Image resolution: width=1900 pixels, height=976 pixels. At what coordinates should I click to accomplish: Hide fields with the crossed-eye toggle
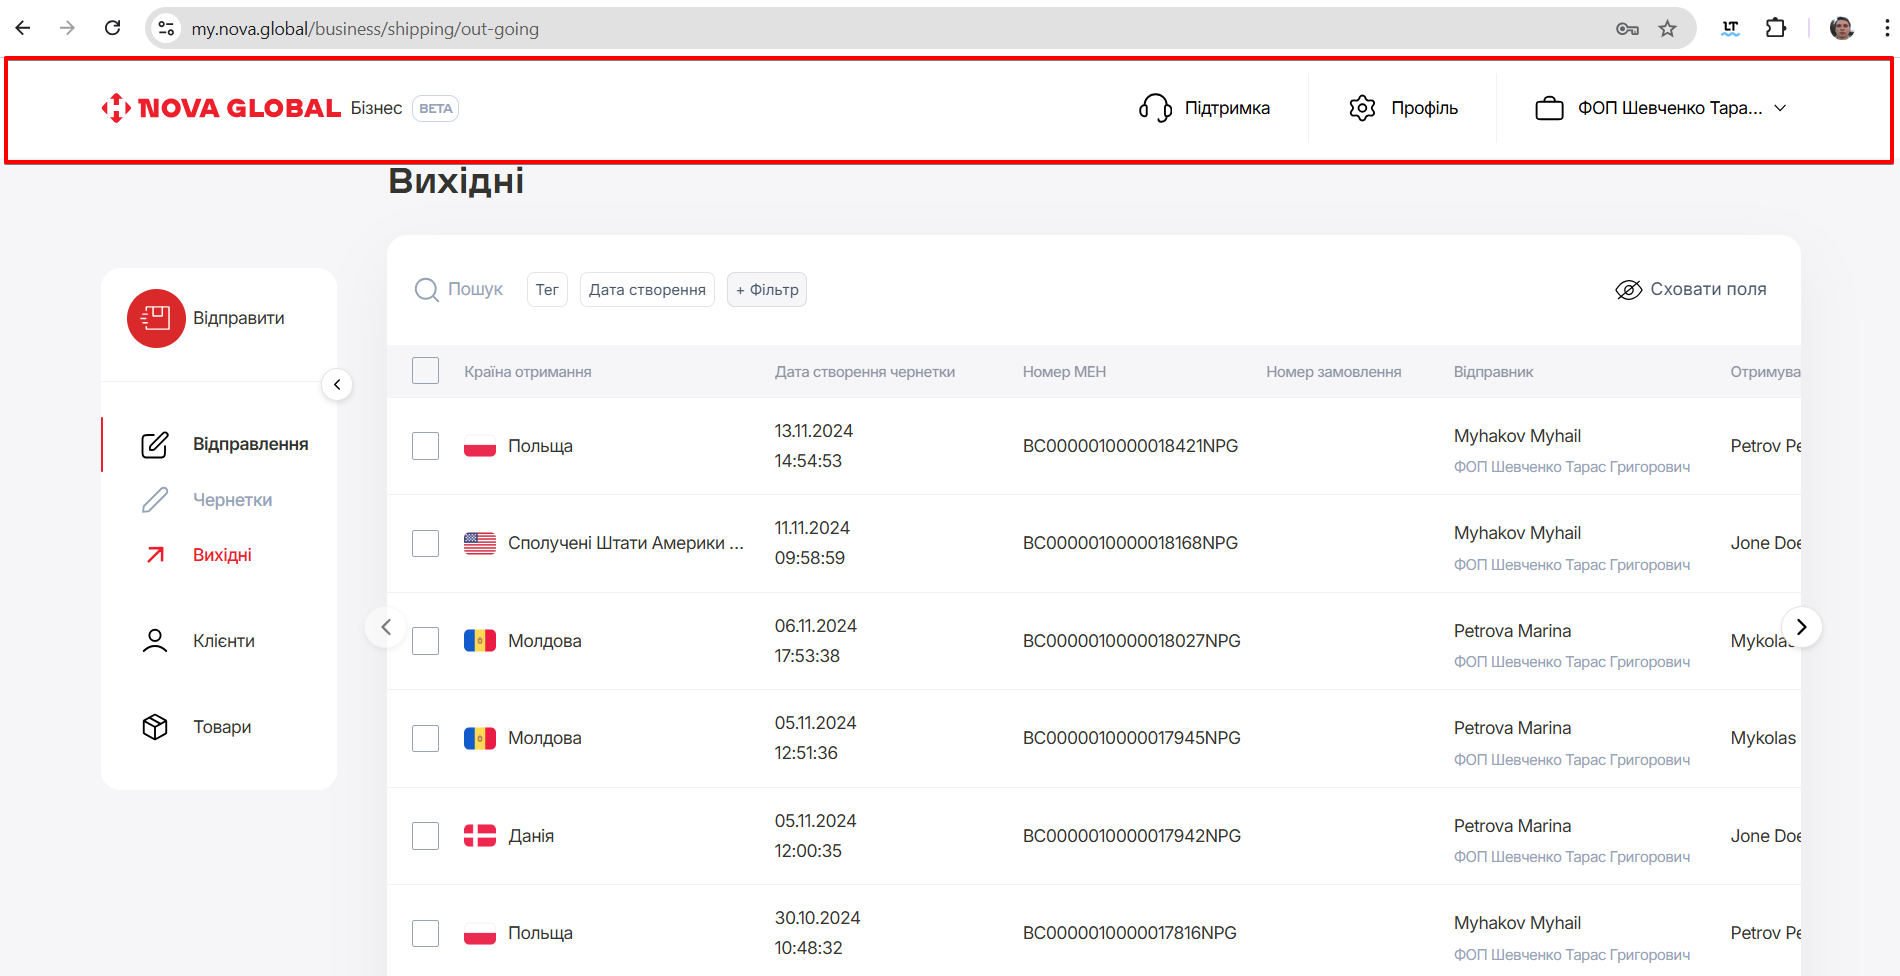(1628, 290)
